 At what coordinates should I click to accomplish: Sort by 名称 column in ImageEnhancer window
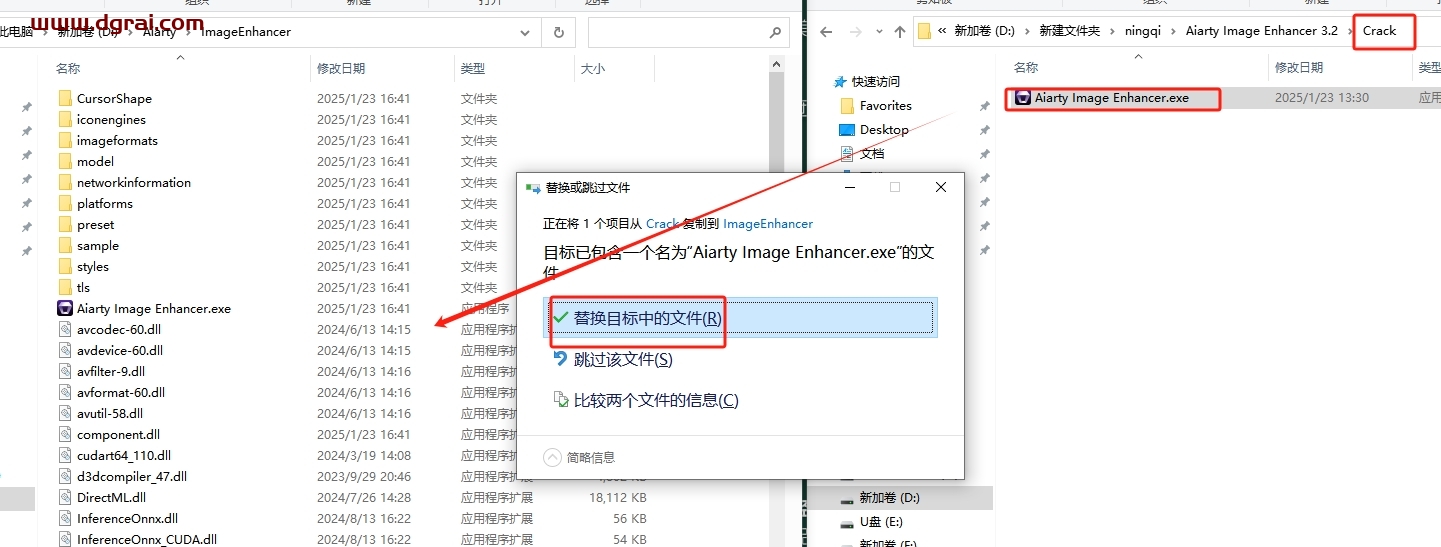68,69
